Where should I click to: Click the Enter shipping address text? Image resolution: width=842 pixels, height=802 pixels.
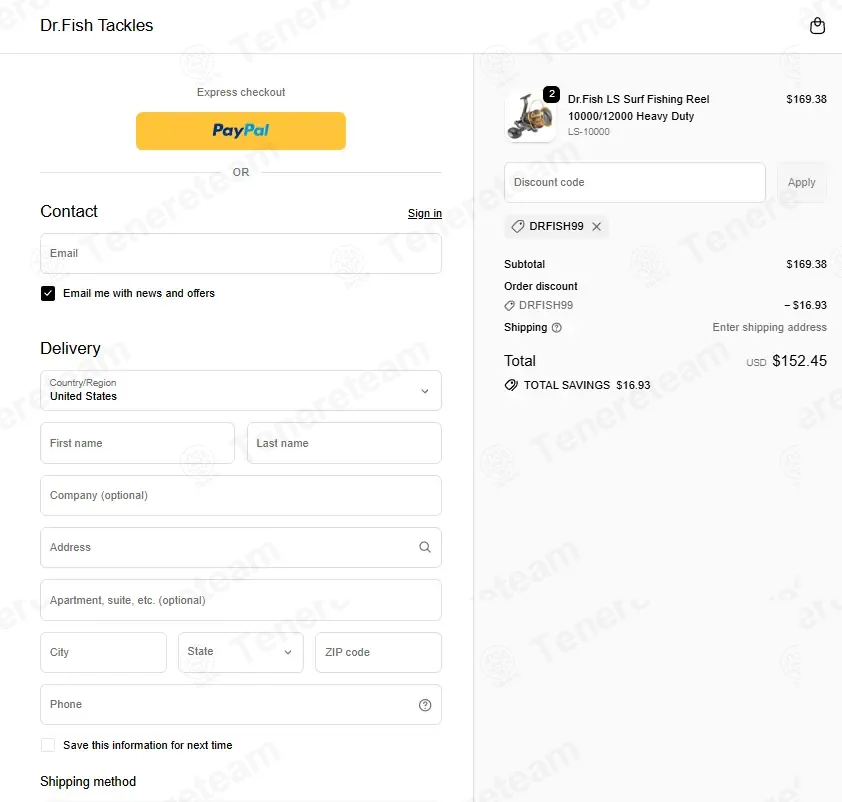[x=769, y=327]
